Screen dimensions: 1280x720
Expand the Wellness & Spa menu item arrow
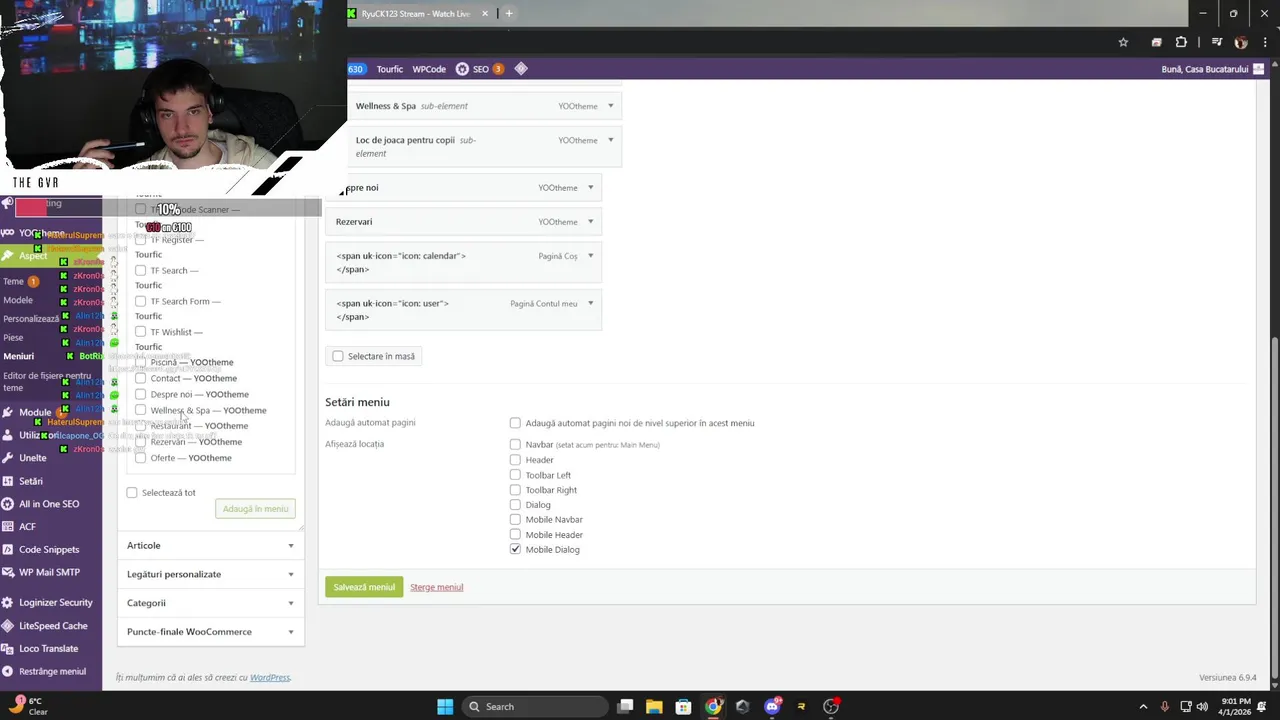click(610, 106)
